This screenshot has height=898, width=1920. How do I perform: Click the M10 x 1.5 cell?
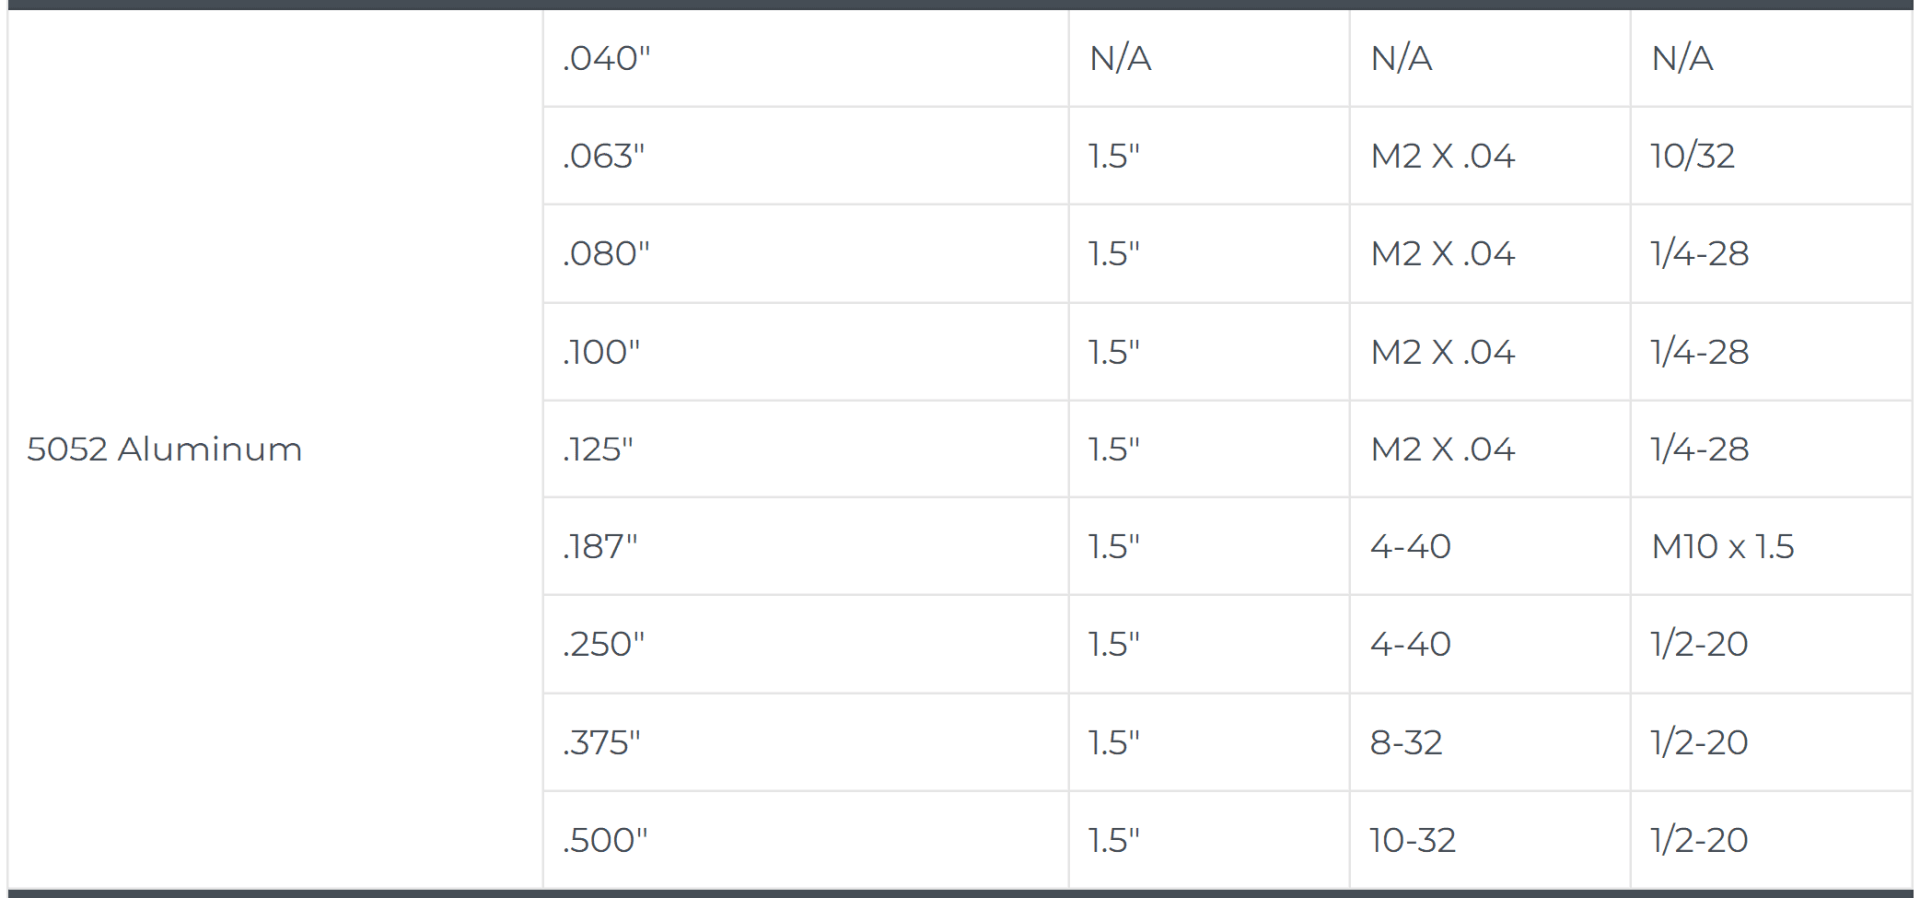pyautogui.click(x=1771, y=547)
